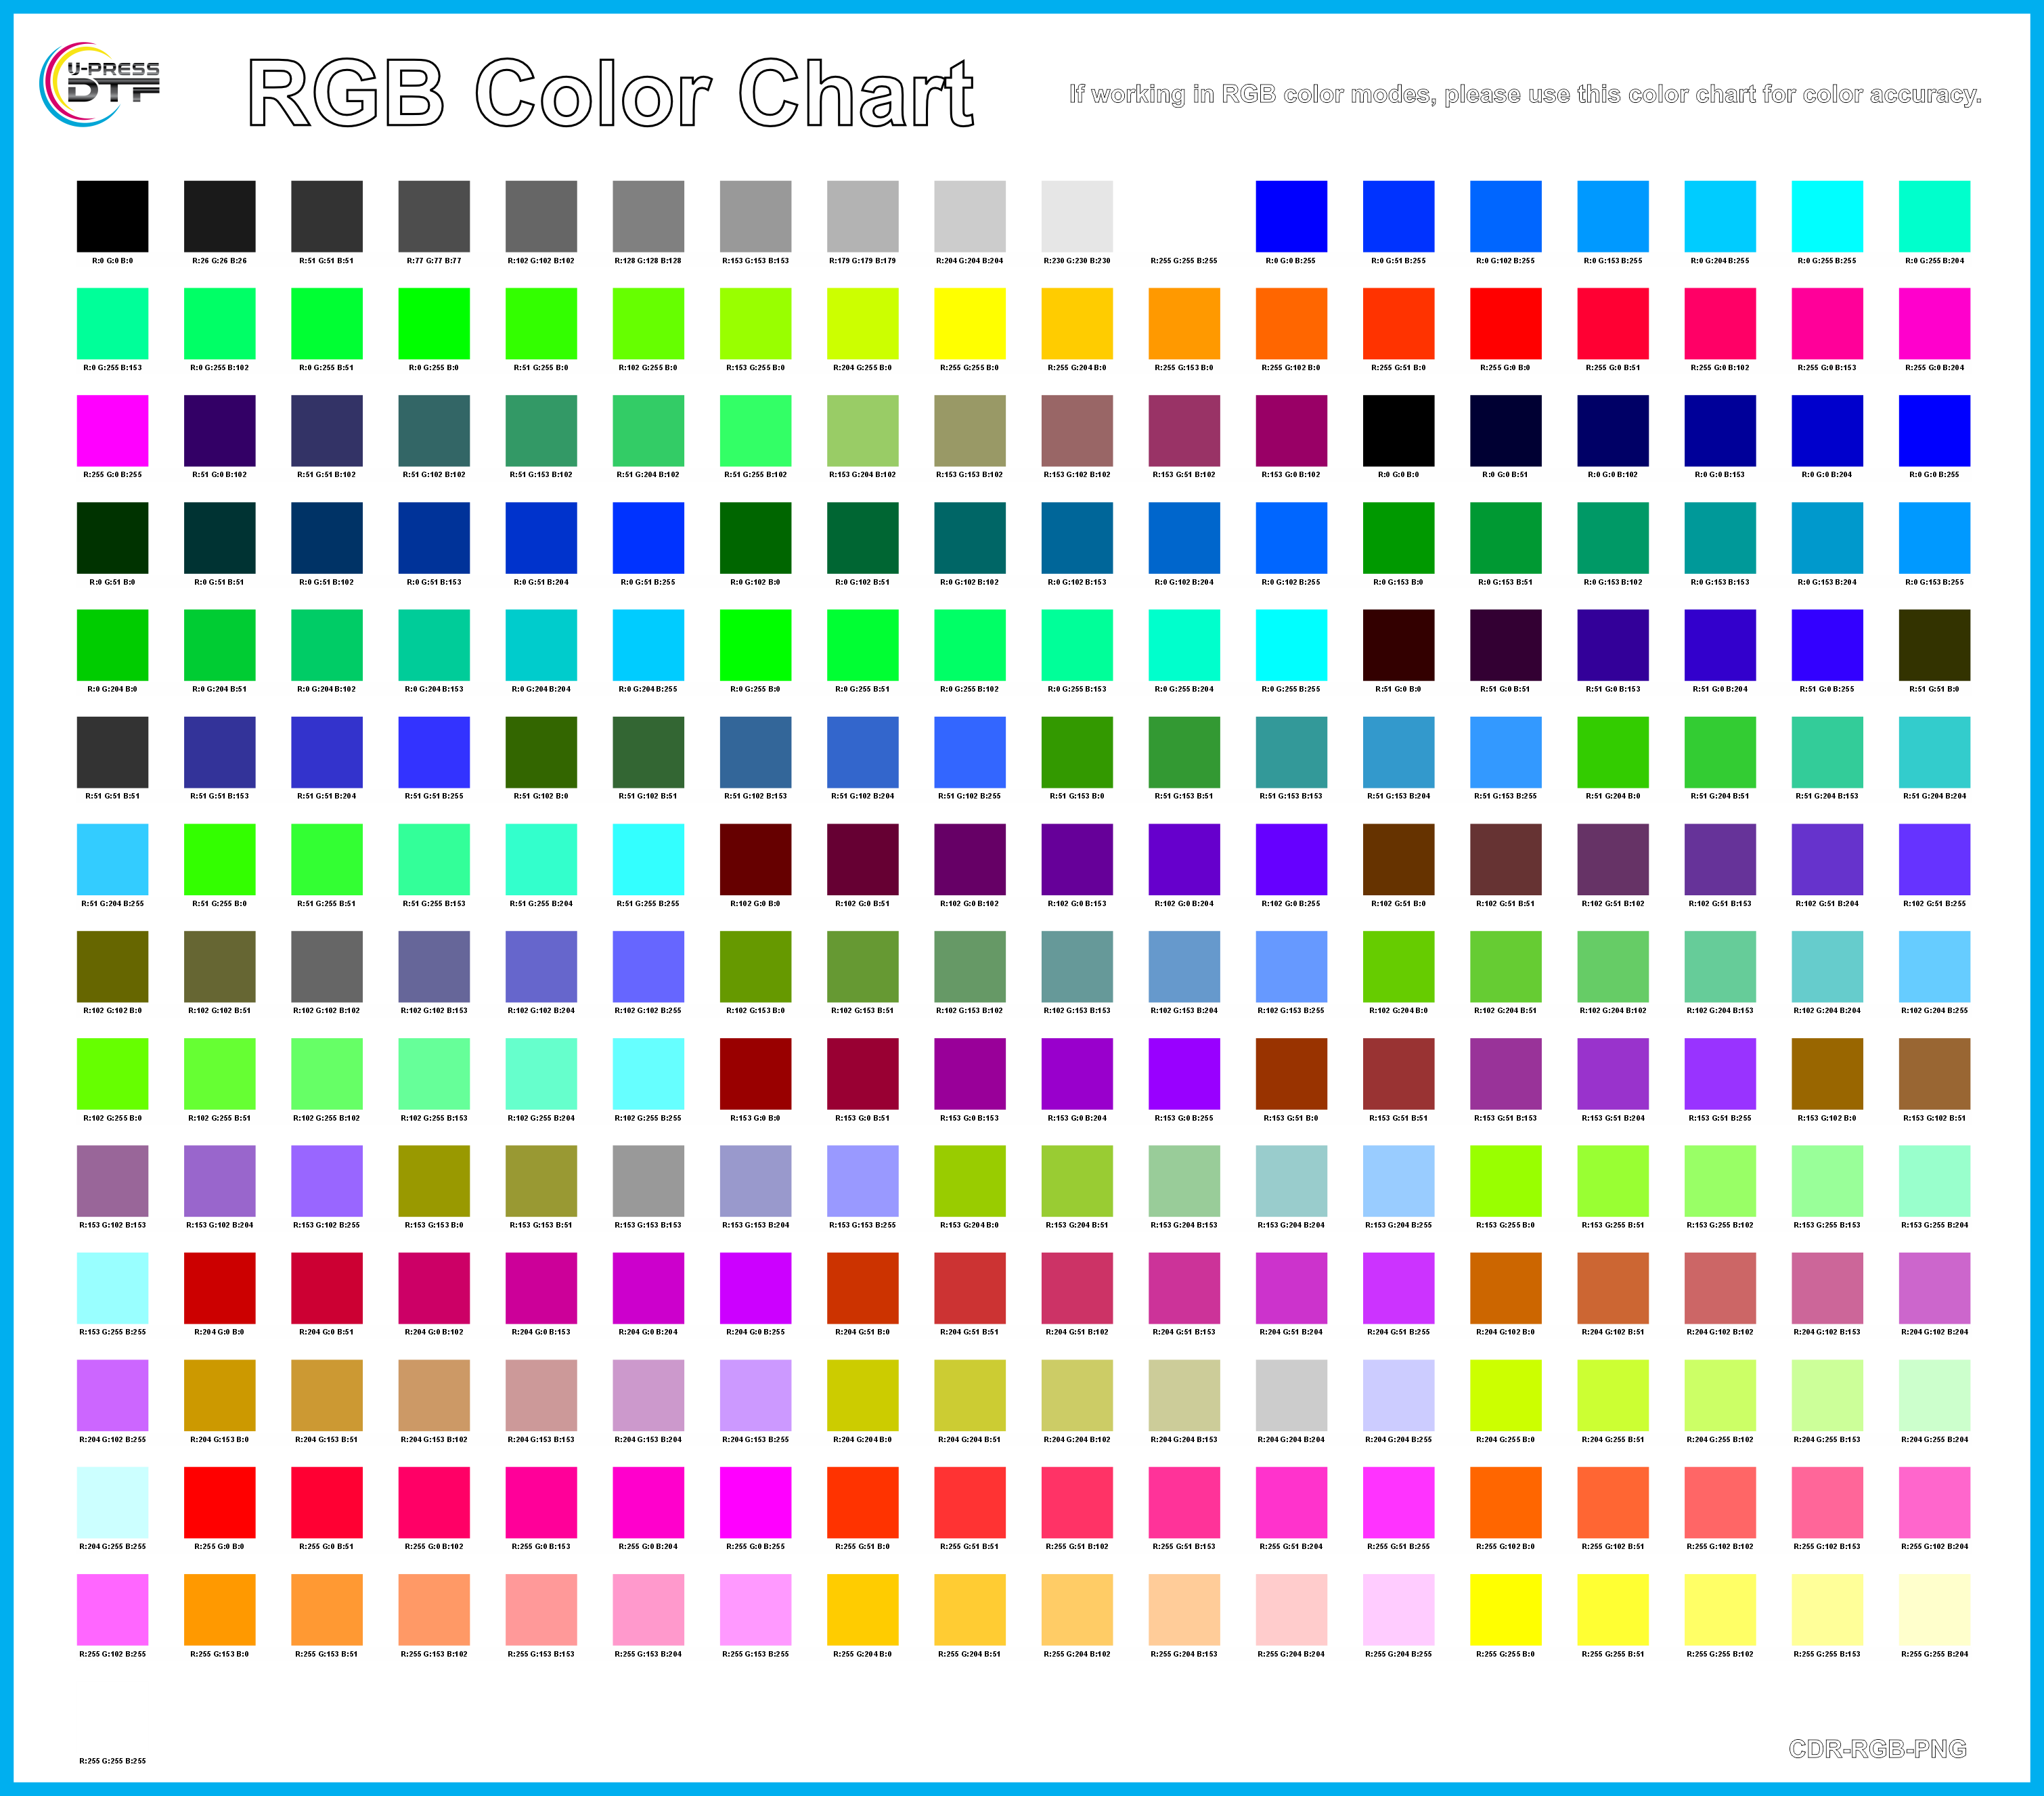
Task: Choose the R:153 G:51 B:0 rust swatch
Action: pos(1291,1074)
